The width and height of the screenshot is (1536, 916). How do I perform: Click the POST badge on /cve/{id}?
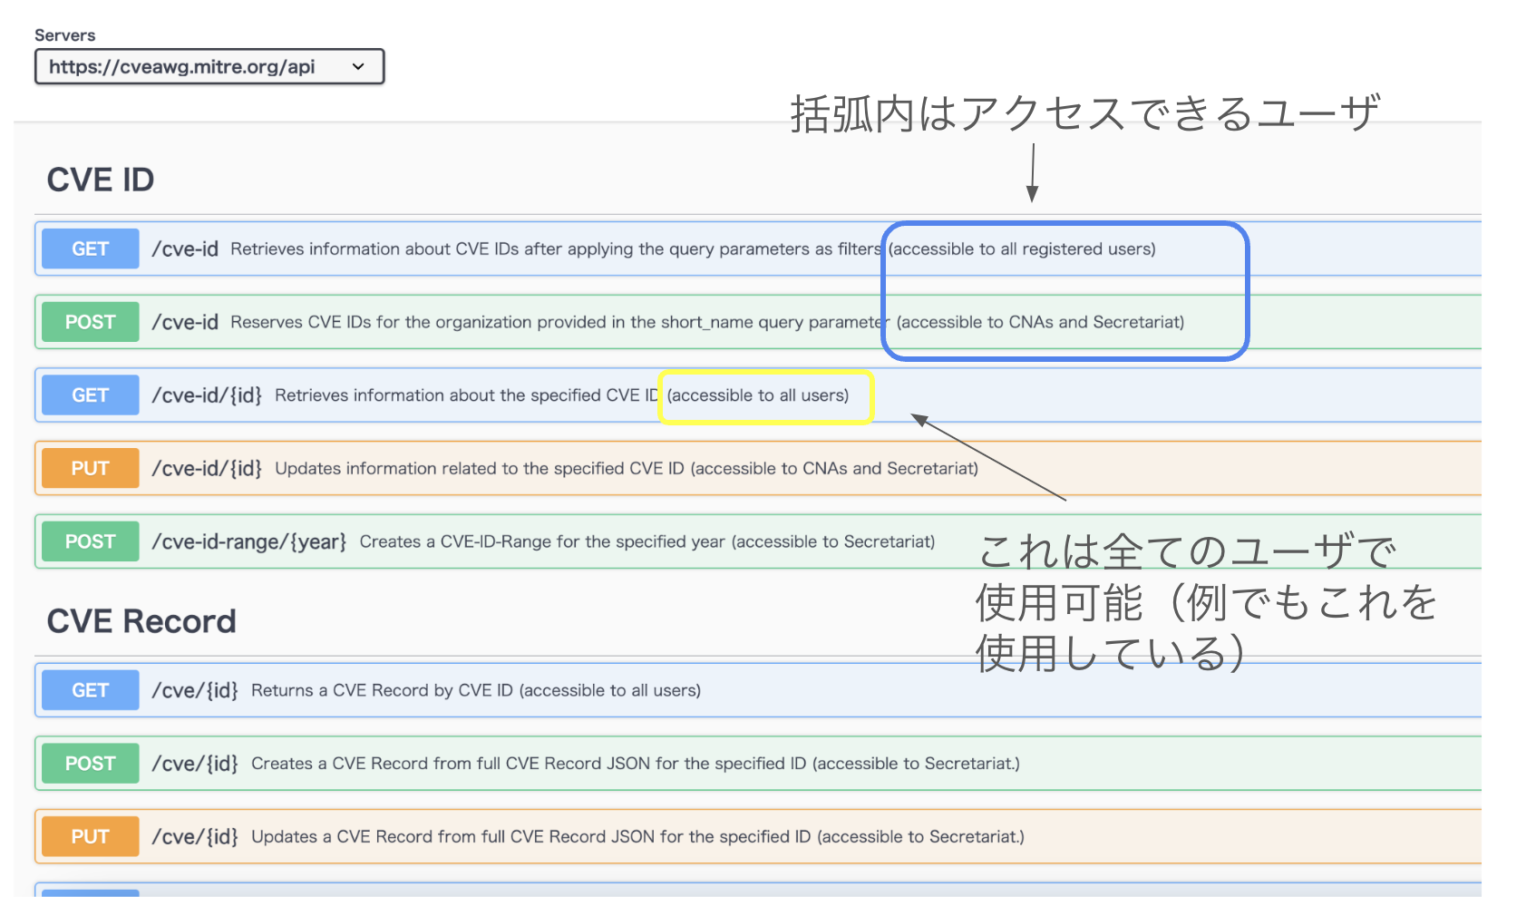(89, 763)
